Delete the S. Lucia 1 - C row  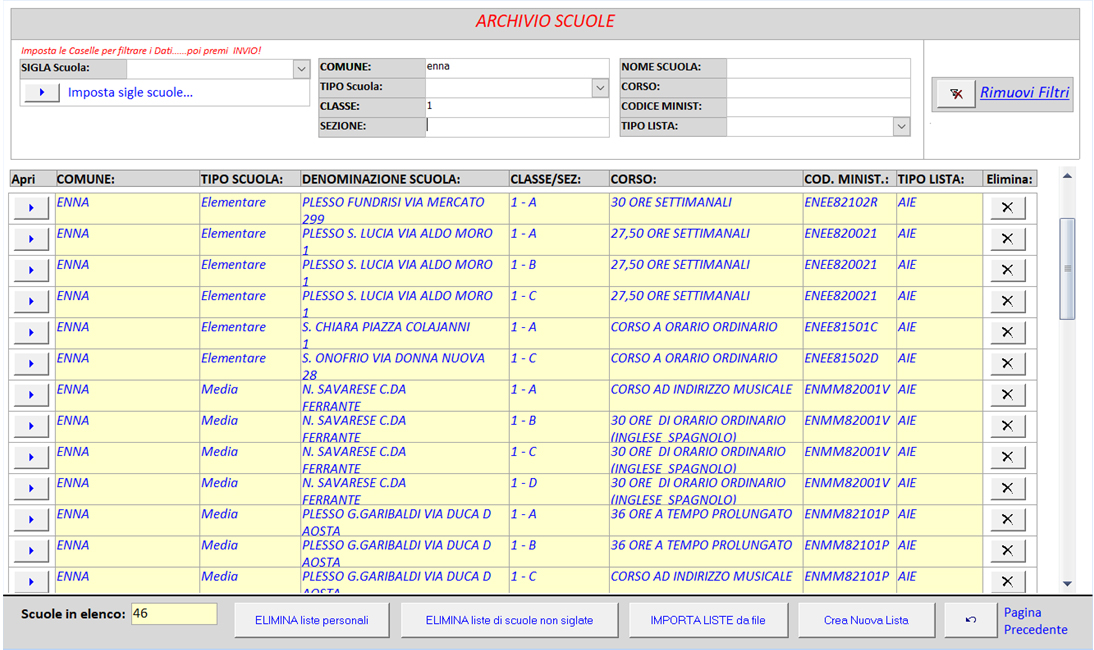[x=1007, y=301]
